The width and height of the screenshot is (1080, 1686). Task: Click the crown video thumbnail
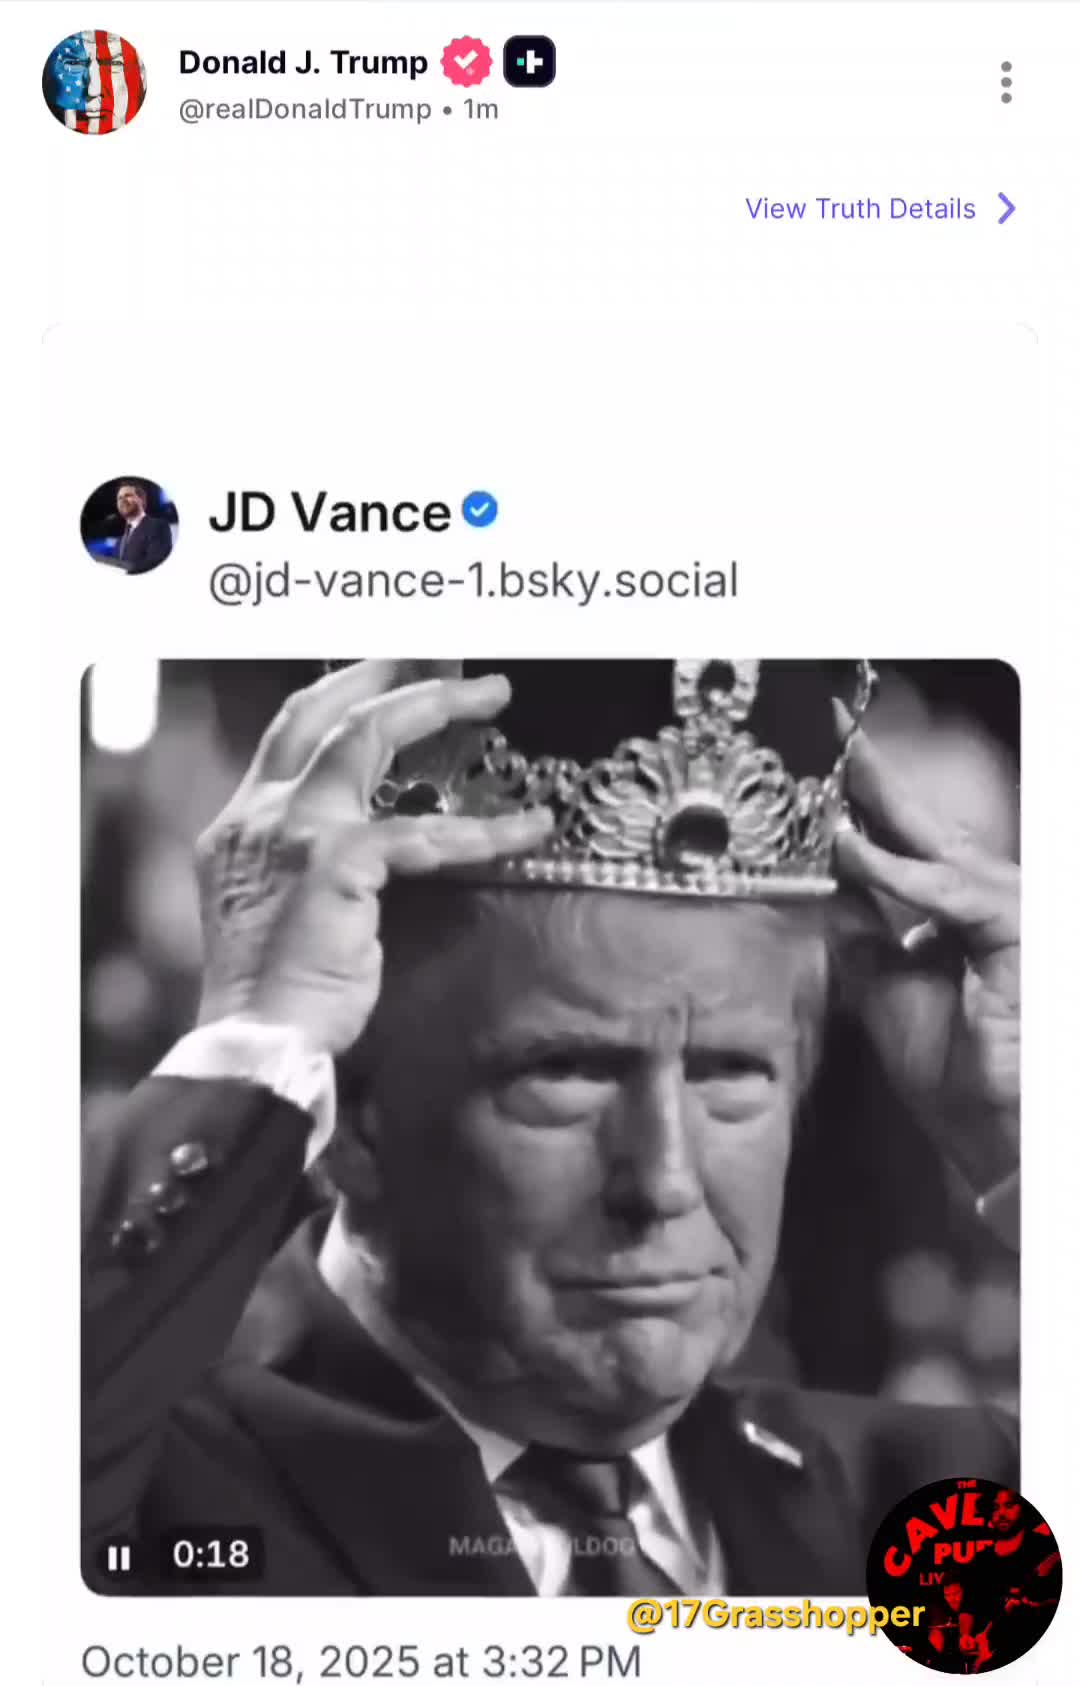coord(550,1100)
